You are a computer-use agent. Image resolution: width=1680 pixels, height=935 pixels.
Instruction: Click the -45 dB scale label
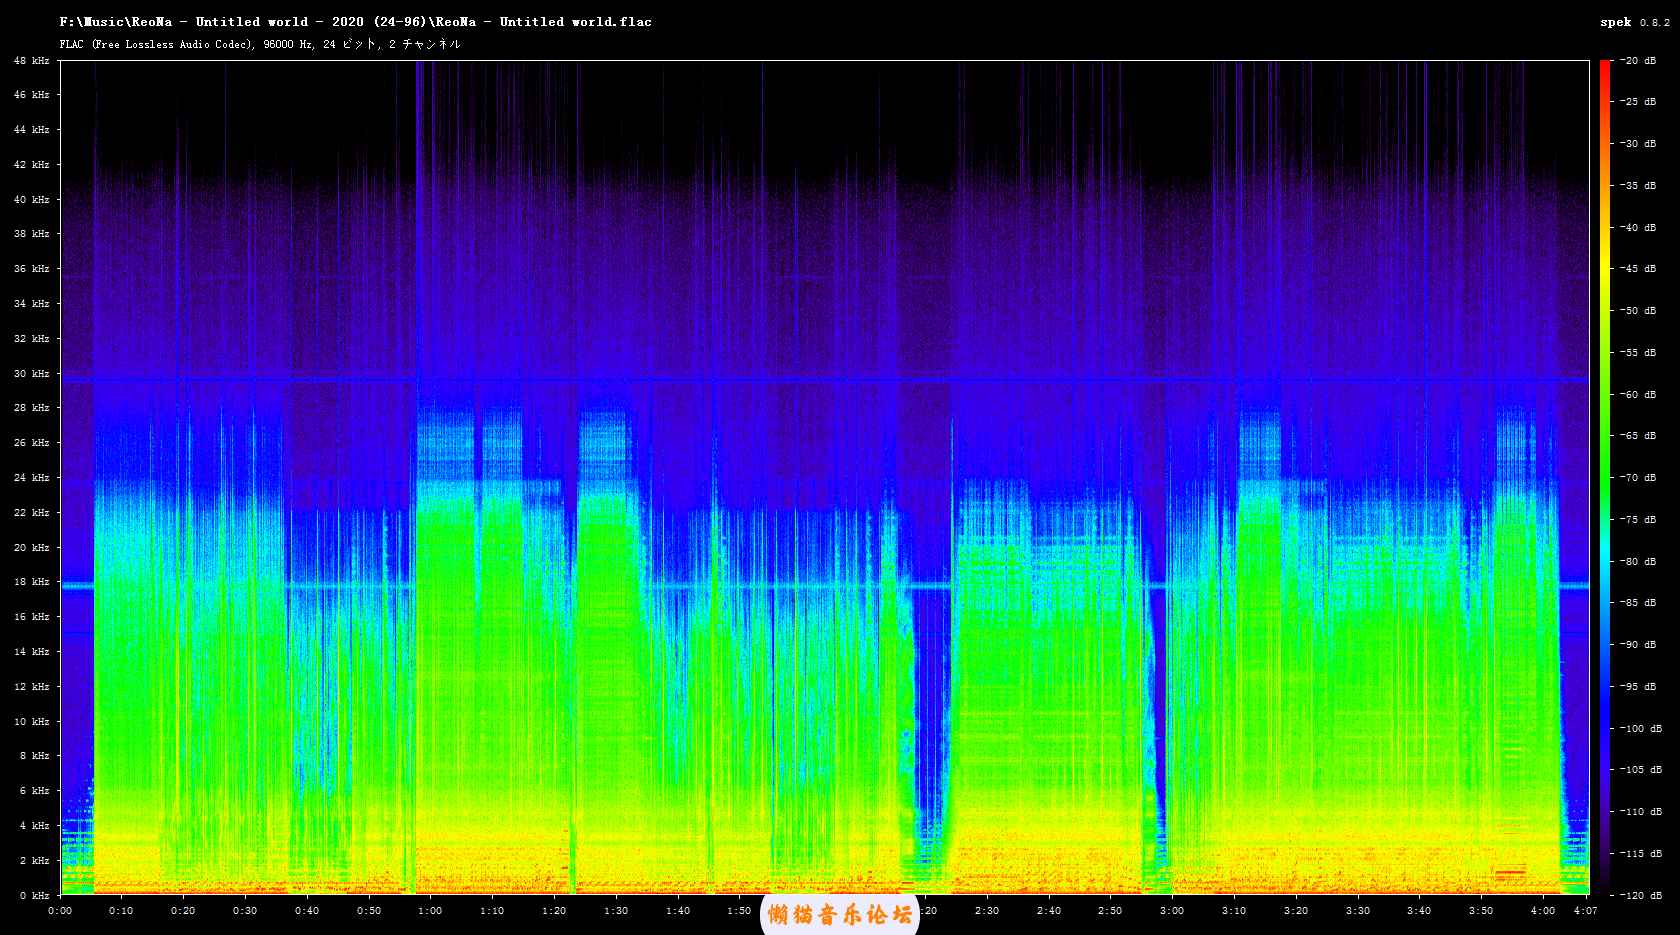click(1639, 269)
